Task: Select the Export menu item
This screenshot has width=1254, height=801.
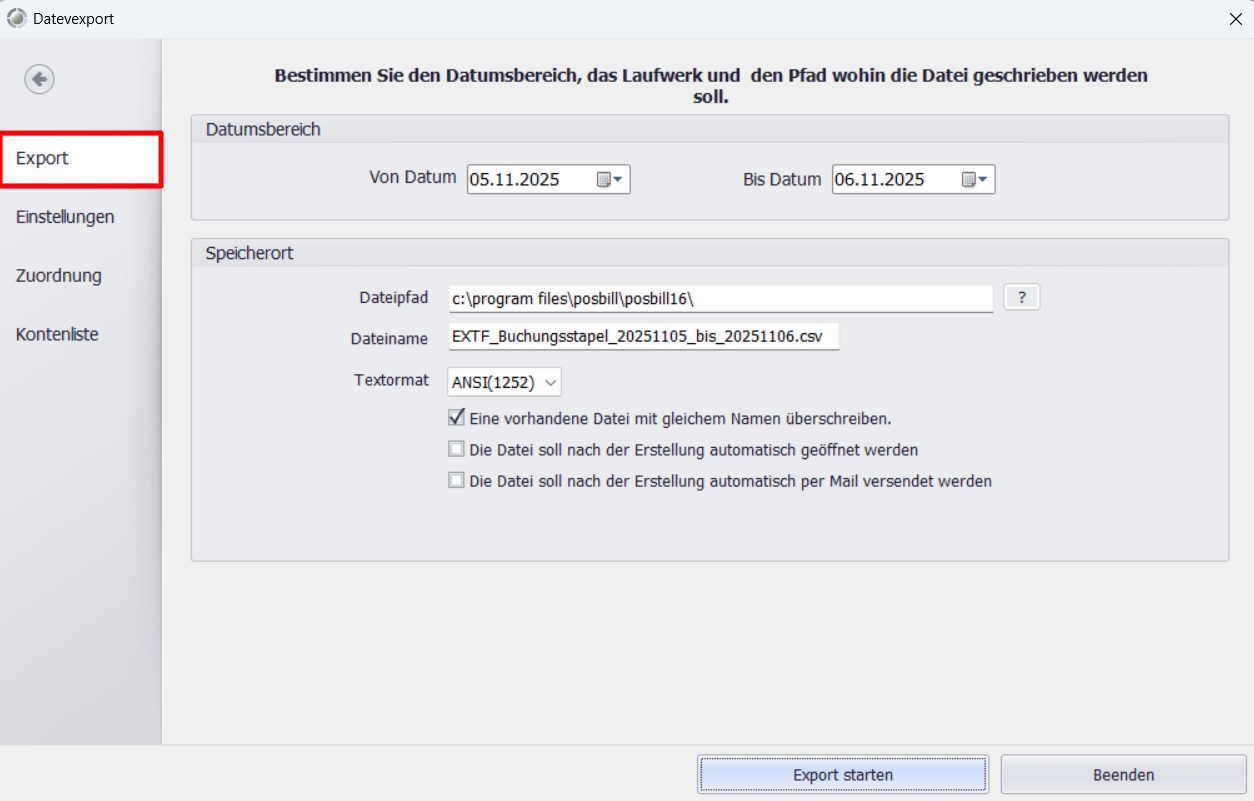Action: (x=81, y=159)
